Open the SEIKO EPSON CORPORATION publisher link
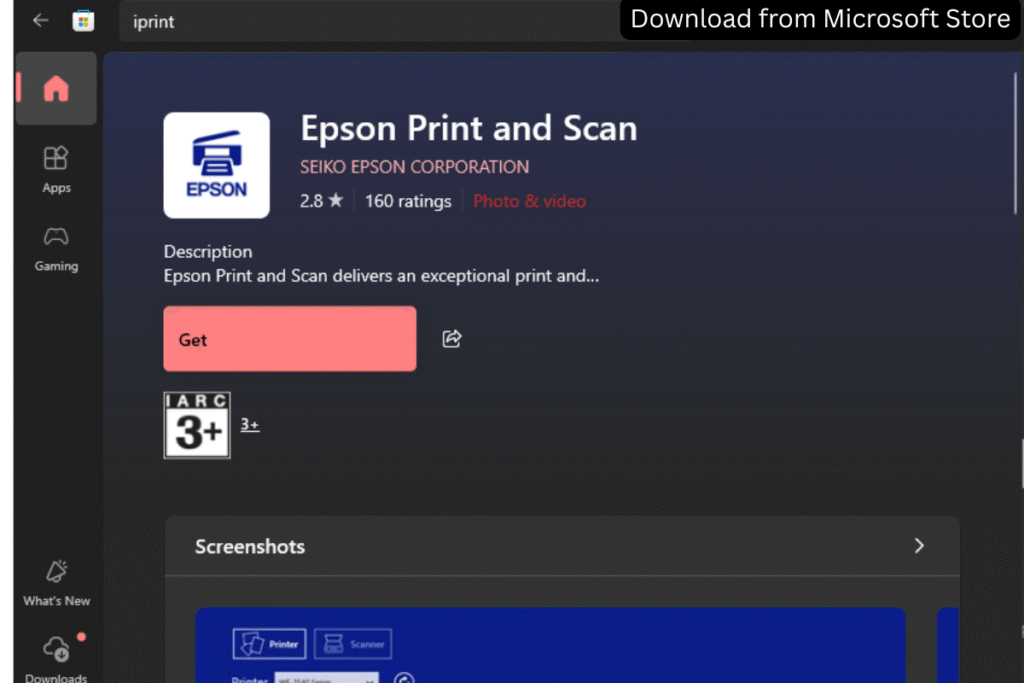This screenshot has width=1024, height=683. click(414, 167)
